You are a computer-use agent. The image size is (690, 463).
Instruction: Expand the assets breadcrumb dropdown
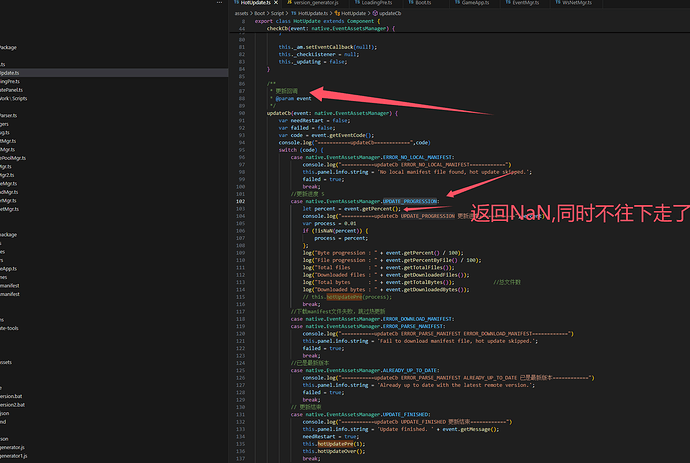click(242, 13)
